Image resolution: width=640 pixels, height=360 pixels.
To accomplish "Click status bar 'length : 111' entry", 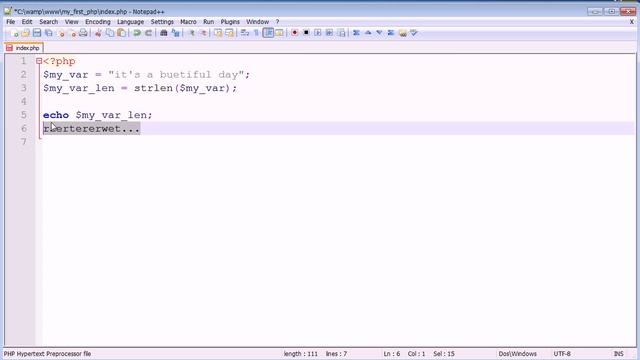I will [300, 354].
